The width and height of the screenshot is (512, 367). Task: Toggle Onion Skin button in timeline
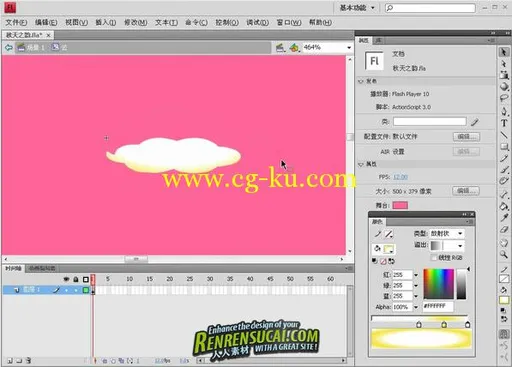coord(105,361)
